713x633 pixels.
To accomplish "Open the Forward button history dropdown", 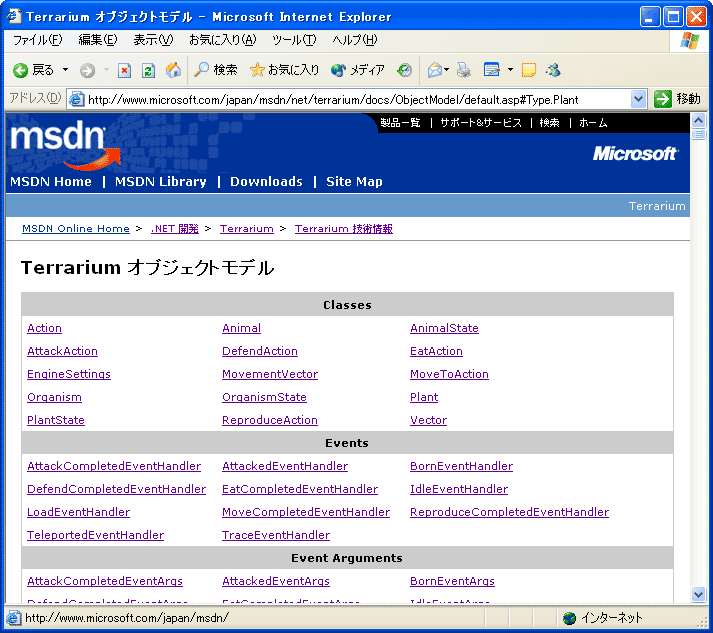I will [106, 70].
